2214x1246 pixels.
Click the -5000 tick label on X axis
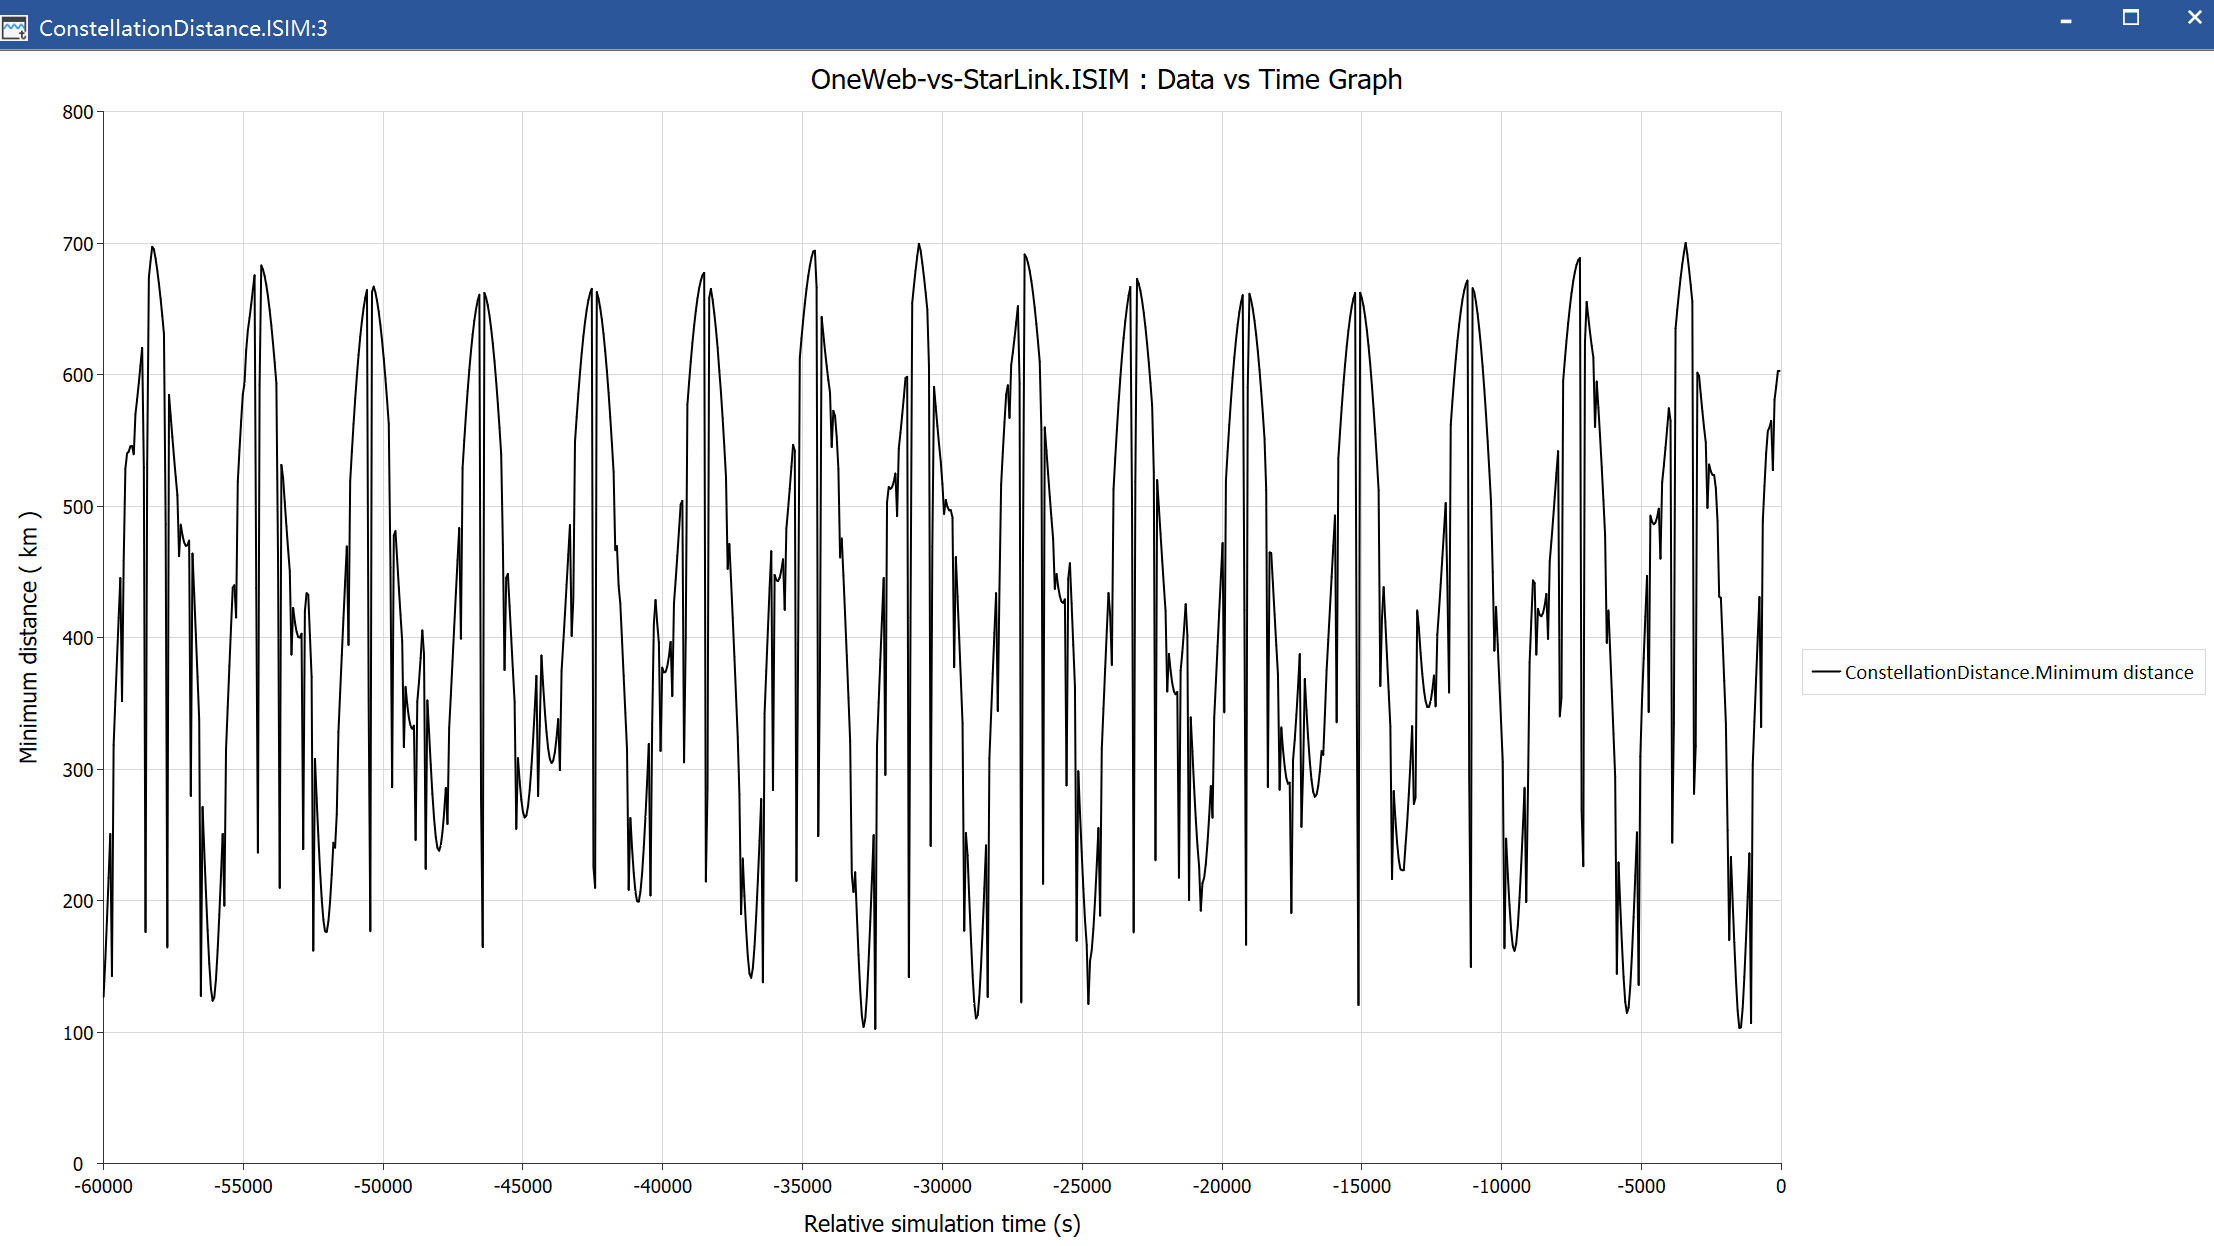tap(1641, 1186)
